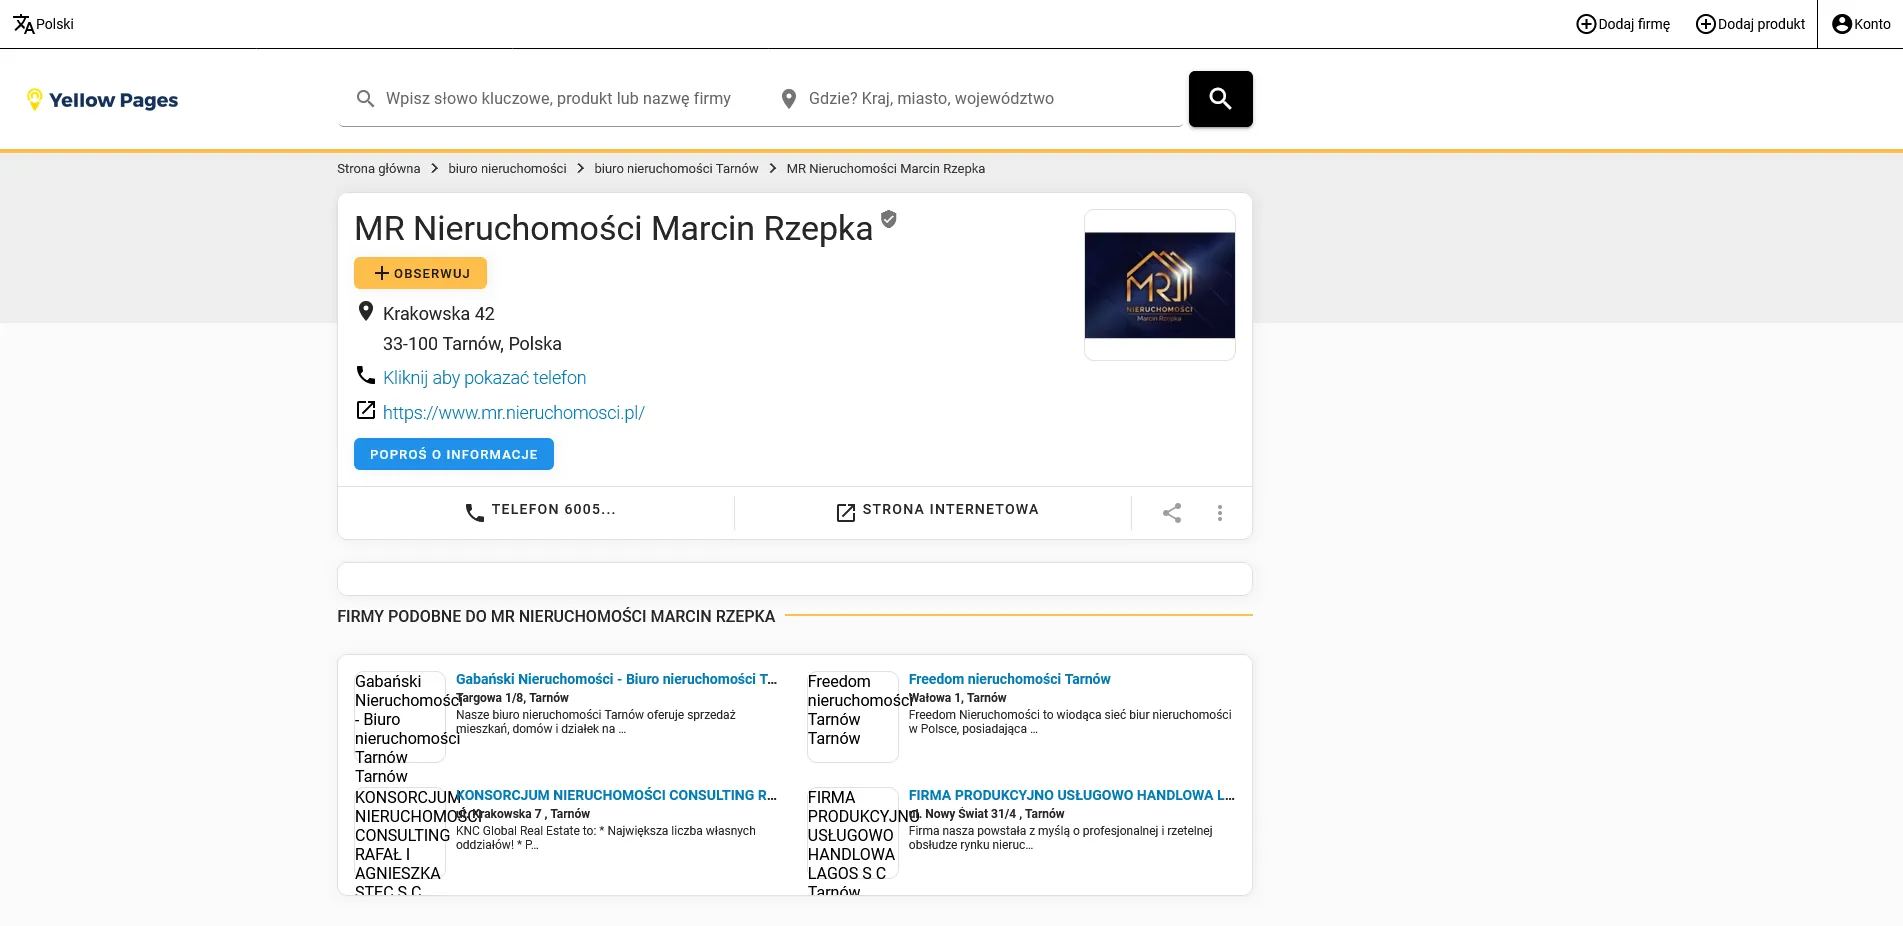The height and width of the screenshot is (926, 1903).
Task: Open Strona główna breadcrumb
Action: click(x=378, y=169)
